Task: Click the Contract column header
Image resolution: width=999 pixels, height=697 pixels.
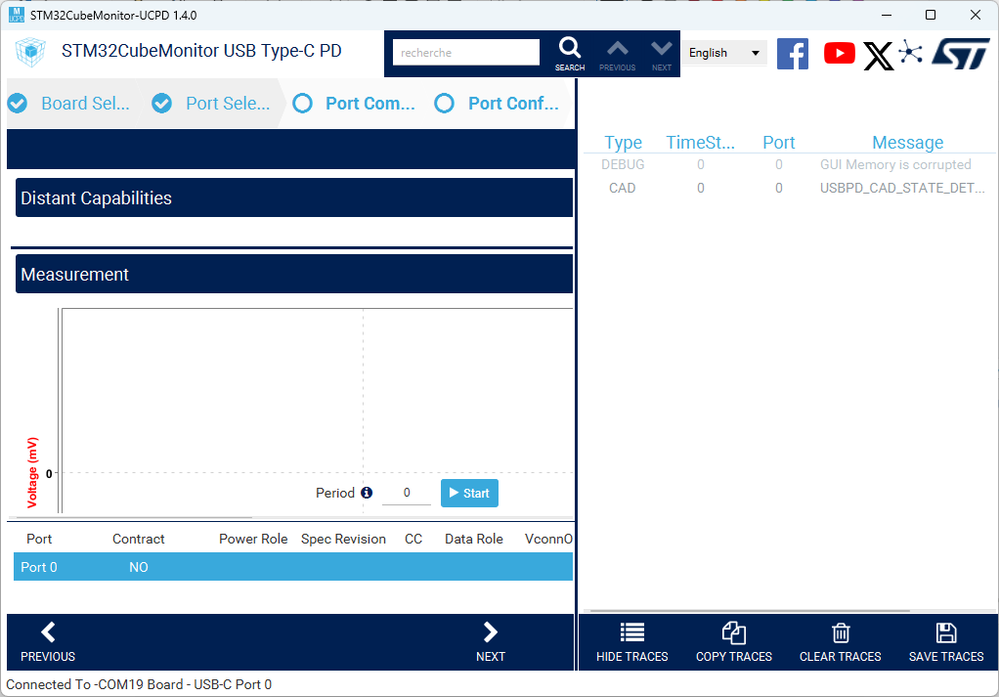Action: point(138,539)
